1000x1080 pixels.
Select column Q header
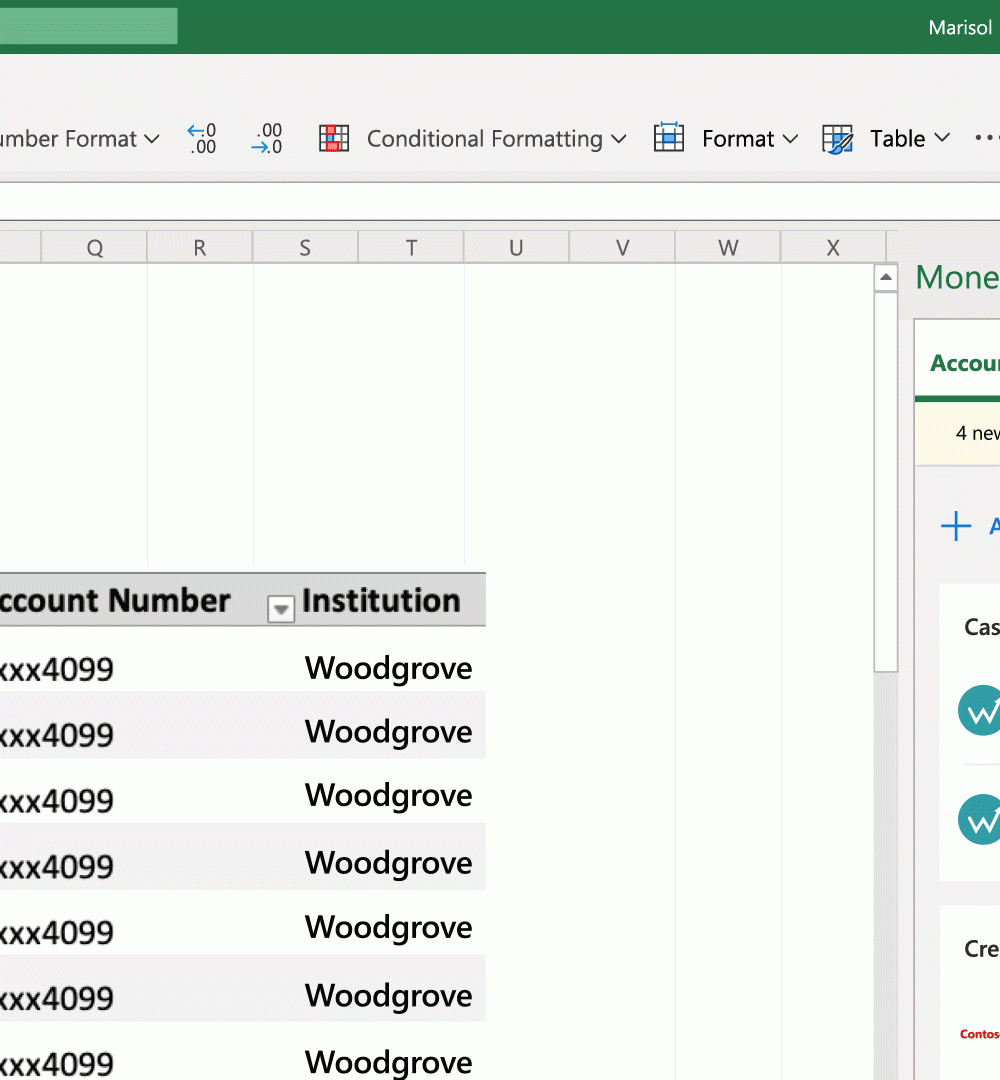tap(94, 247)
